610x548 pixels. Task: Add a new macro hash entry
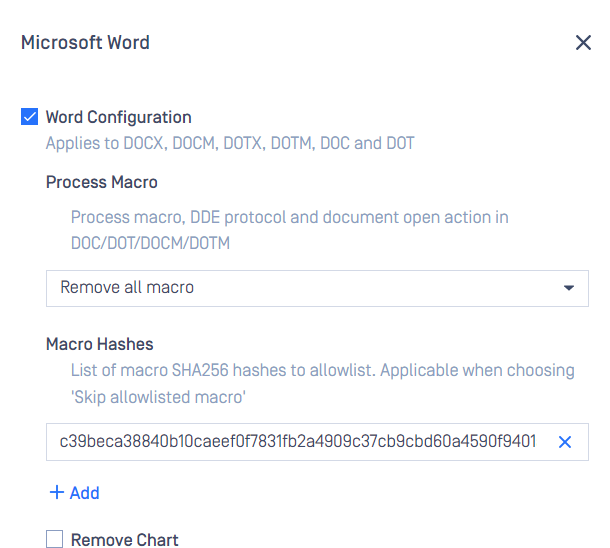coord(75,492)
